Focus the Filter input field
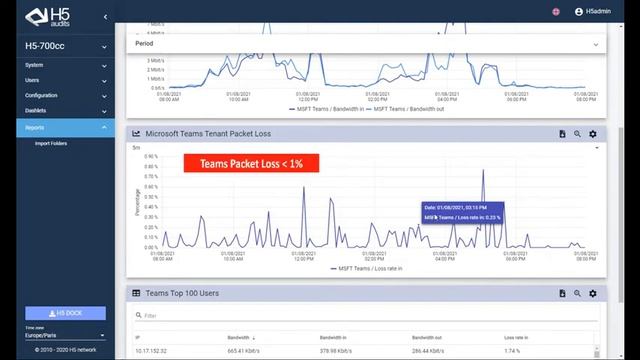This screenshot has width=640, height=360. click(x=366, y=316)
